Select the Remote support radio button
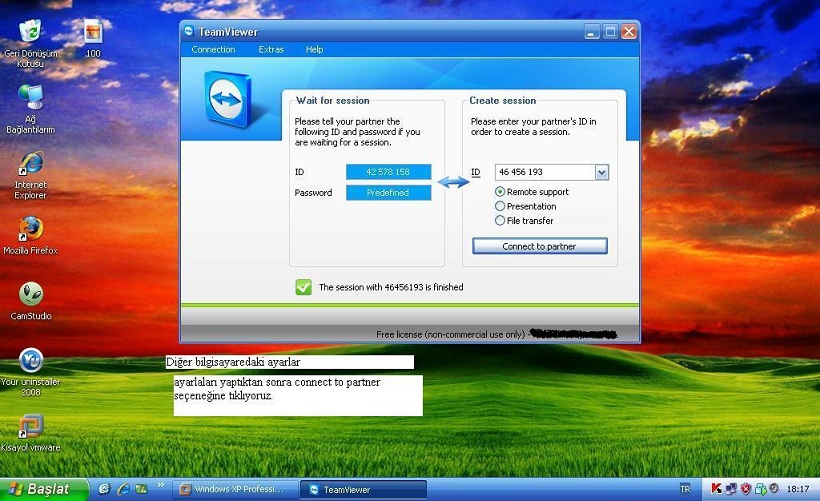The width and height of the screenshot is (820, 501). pyautogui.click(x=500, y=192)
